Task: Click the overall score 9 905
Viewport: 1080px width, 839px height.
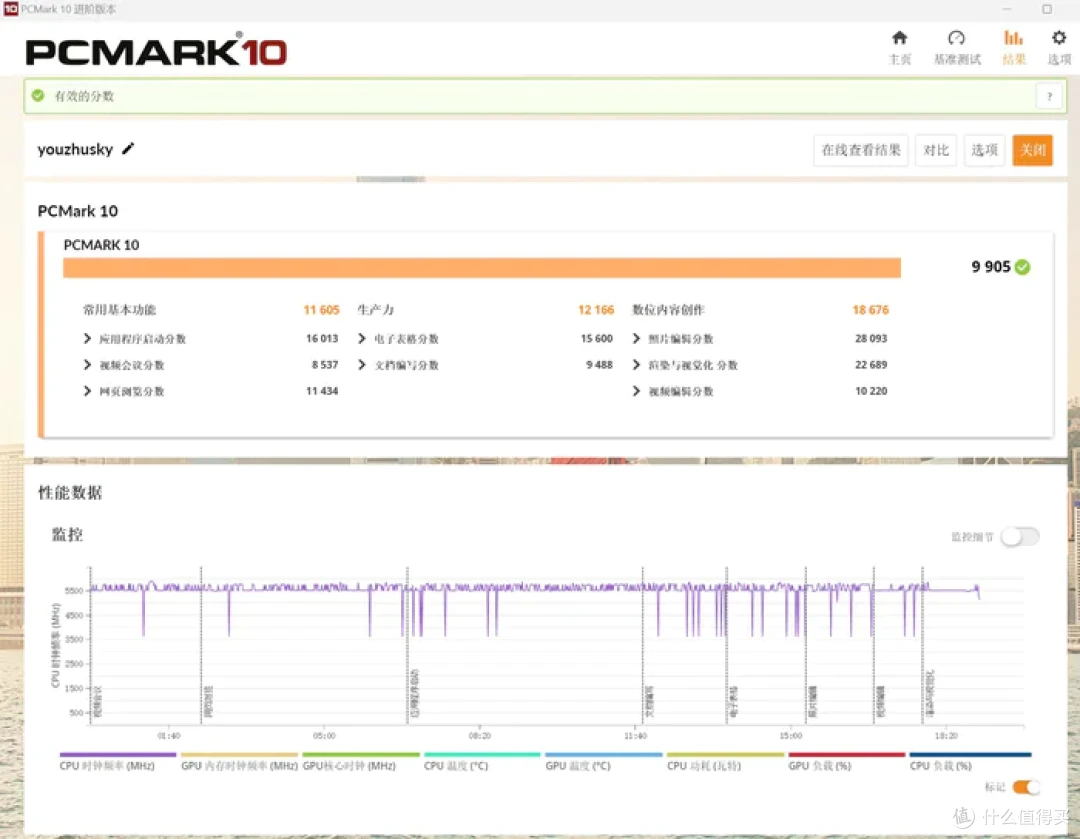Action: [990, 267]
